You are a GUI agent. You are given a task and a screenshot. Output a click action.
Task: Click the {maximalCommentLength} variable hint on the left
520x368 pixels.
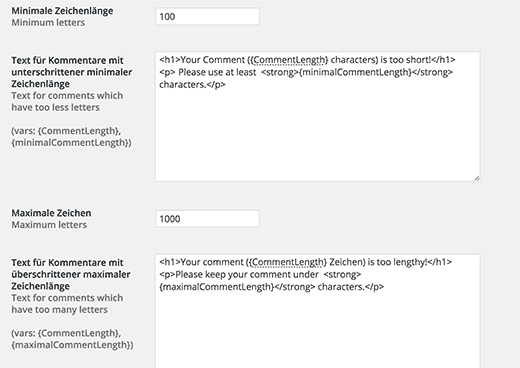point(71,345)
